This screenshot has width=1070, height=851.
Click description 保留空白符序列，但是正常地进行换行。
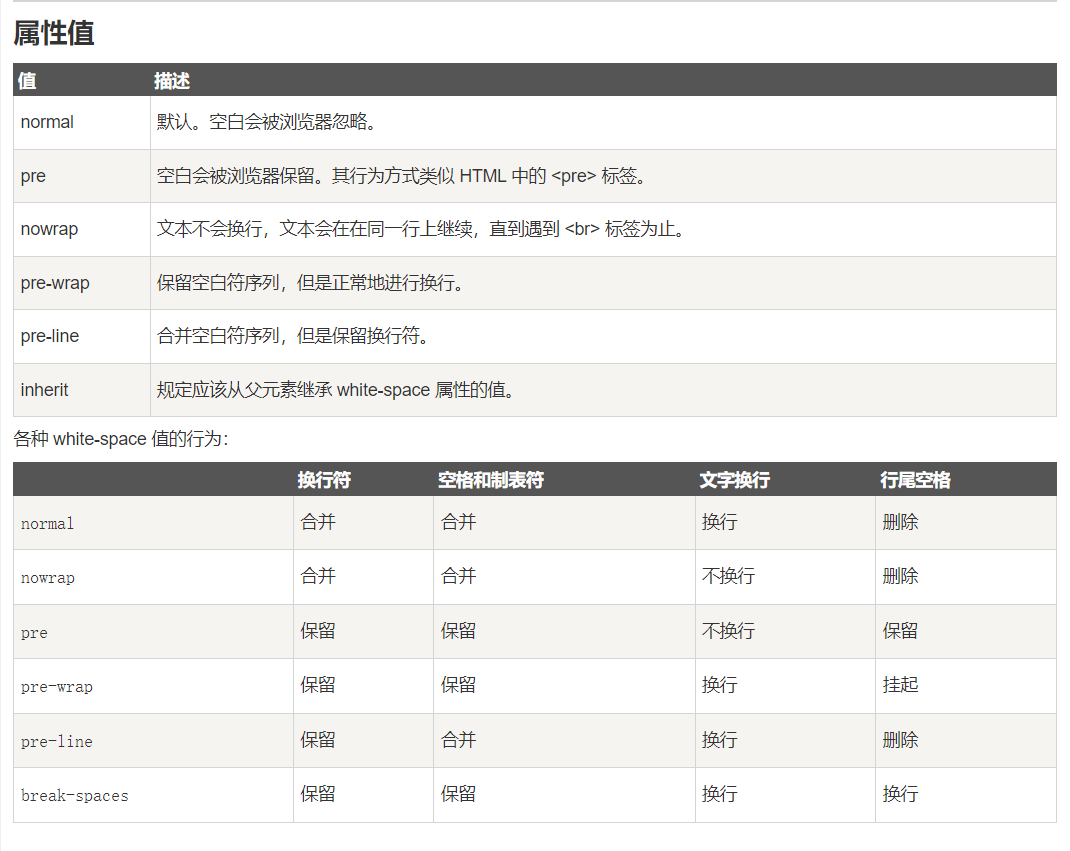coord(310,283)
